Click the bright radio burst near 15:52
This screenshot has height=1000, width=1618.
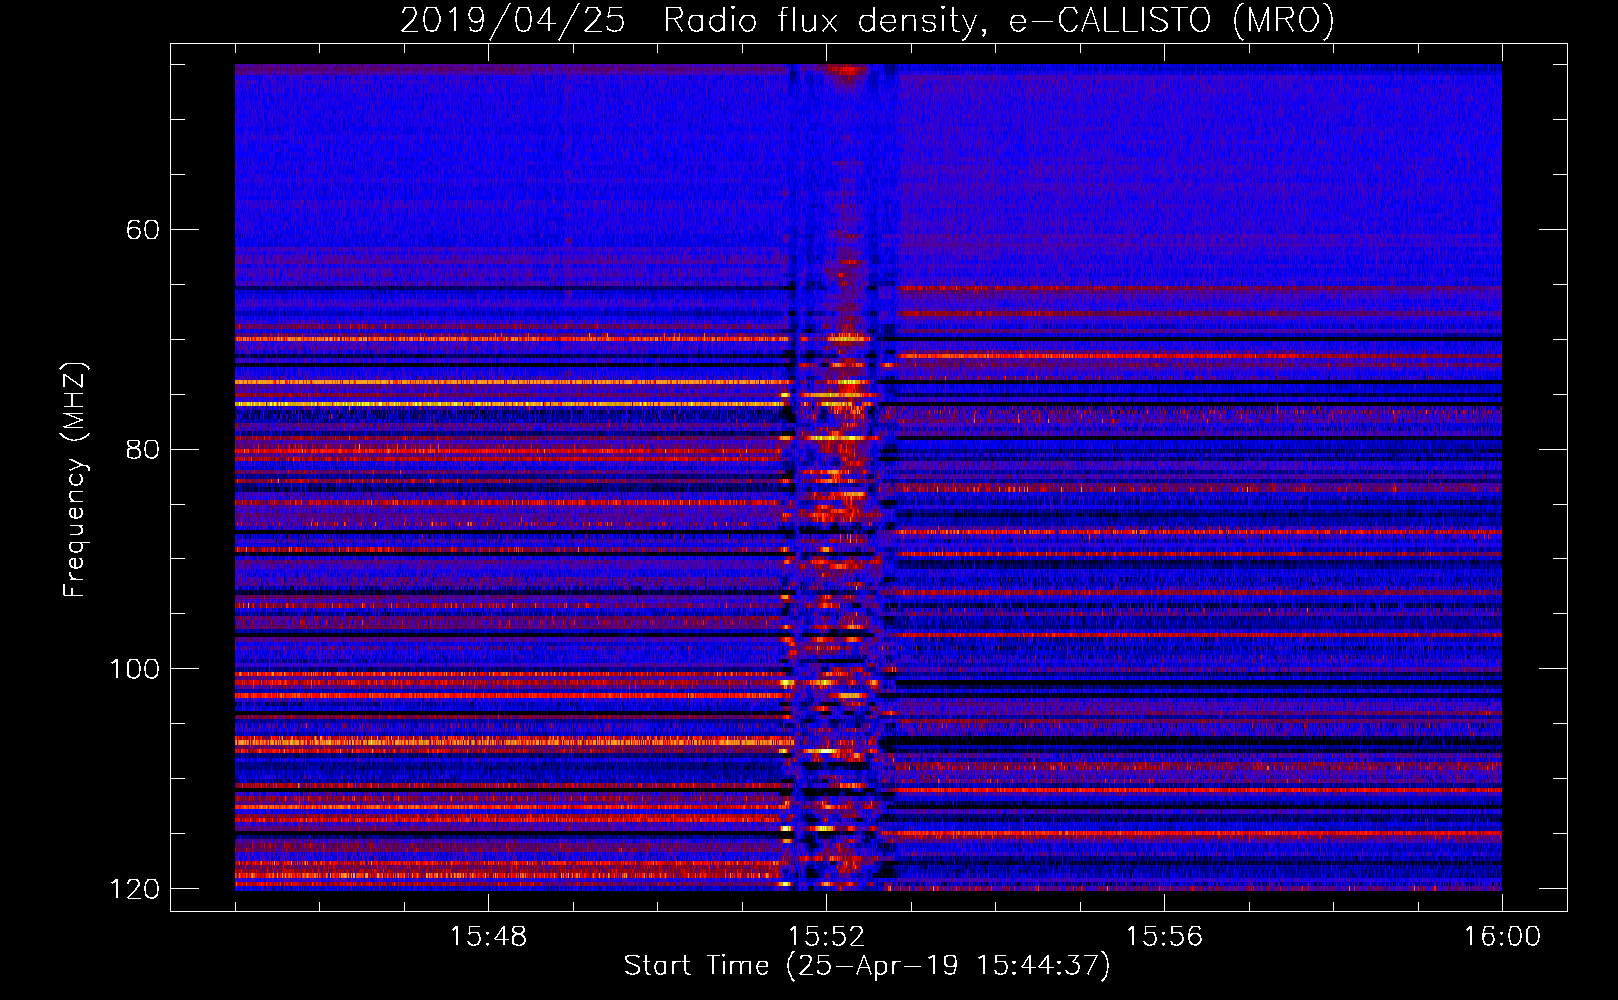[838, 477]
